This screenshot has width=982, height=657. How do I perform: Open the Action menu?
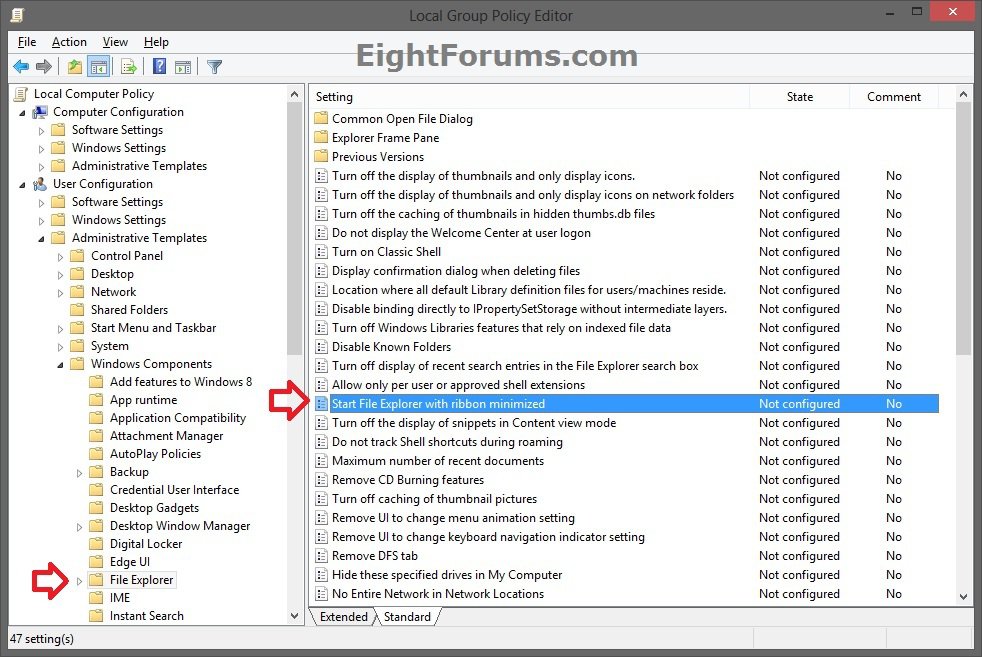[x=69, y=42]
